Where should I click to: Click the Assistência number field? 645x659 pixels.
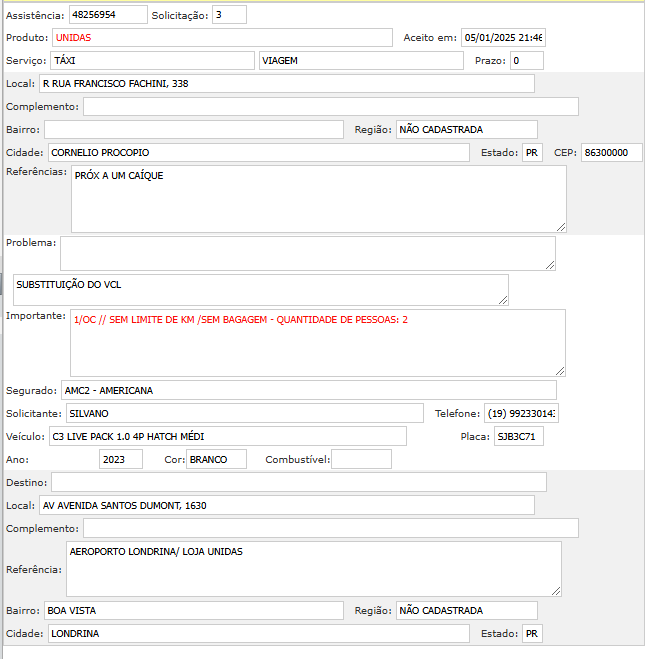click(108, 15)
